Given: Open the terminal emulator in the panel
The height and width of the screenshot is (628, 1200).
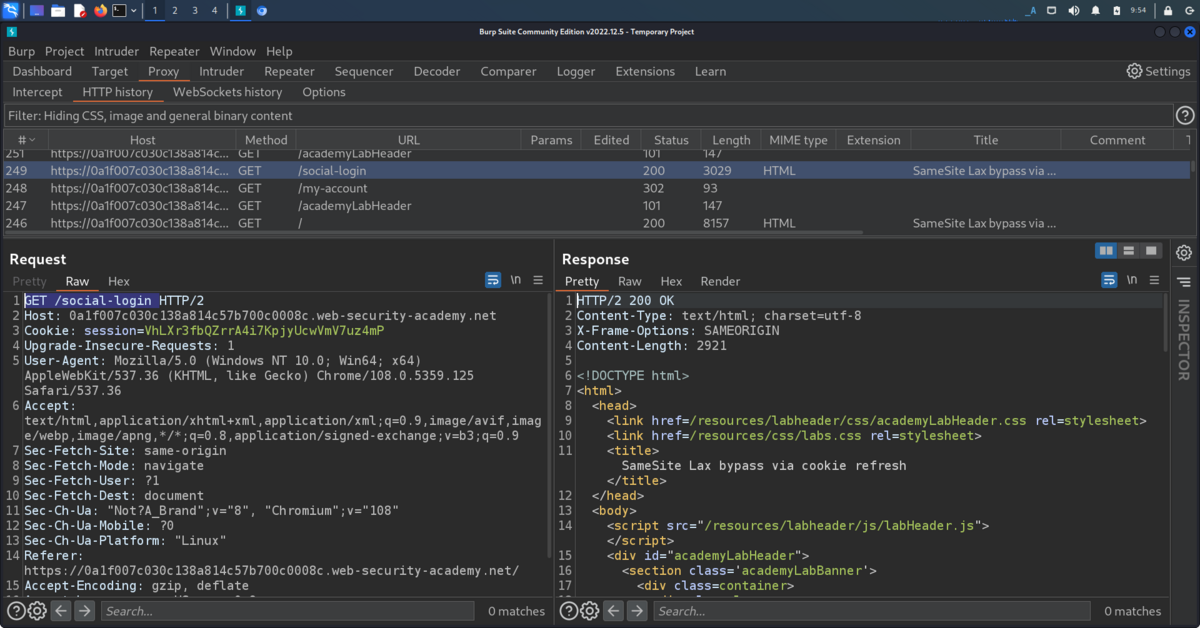Looking at the screenshot, I should [119, 10].
